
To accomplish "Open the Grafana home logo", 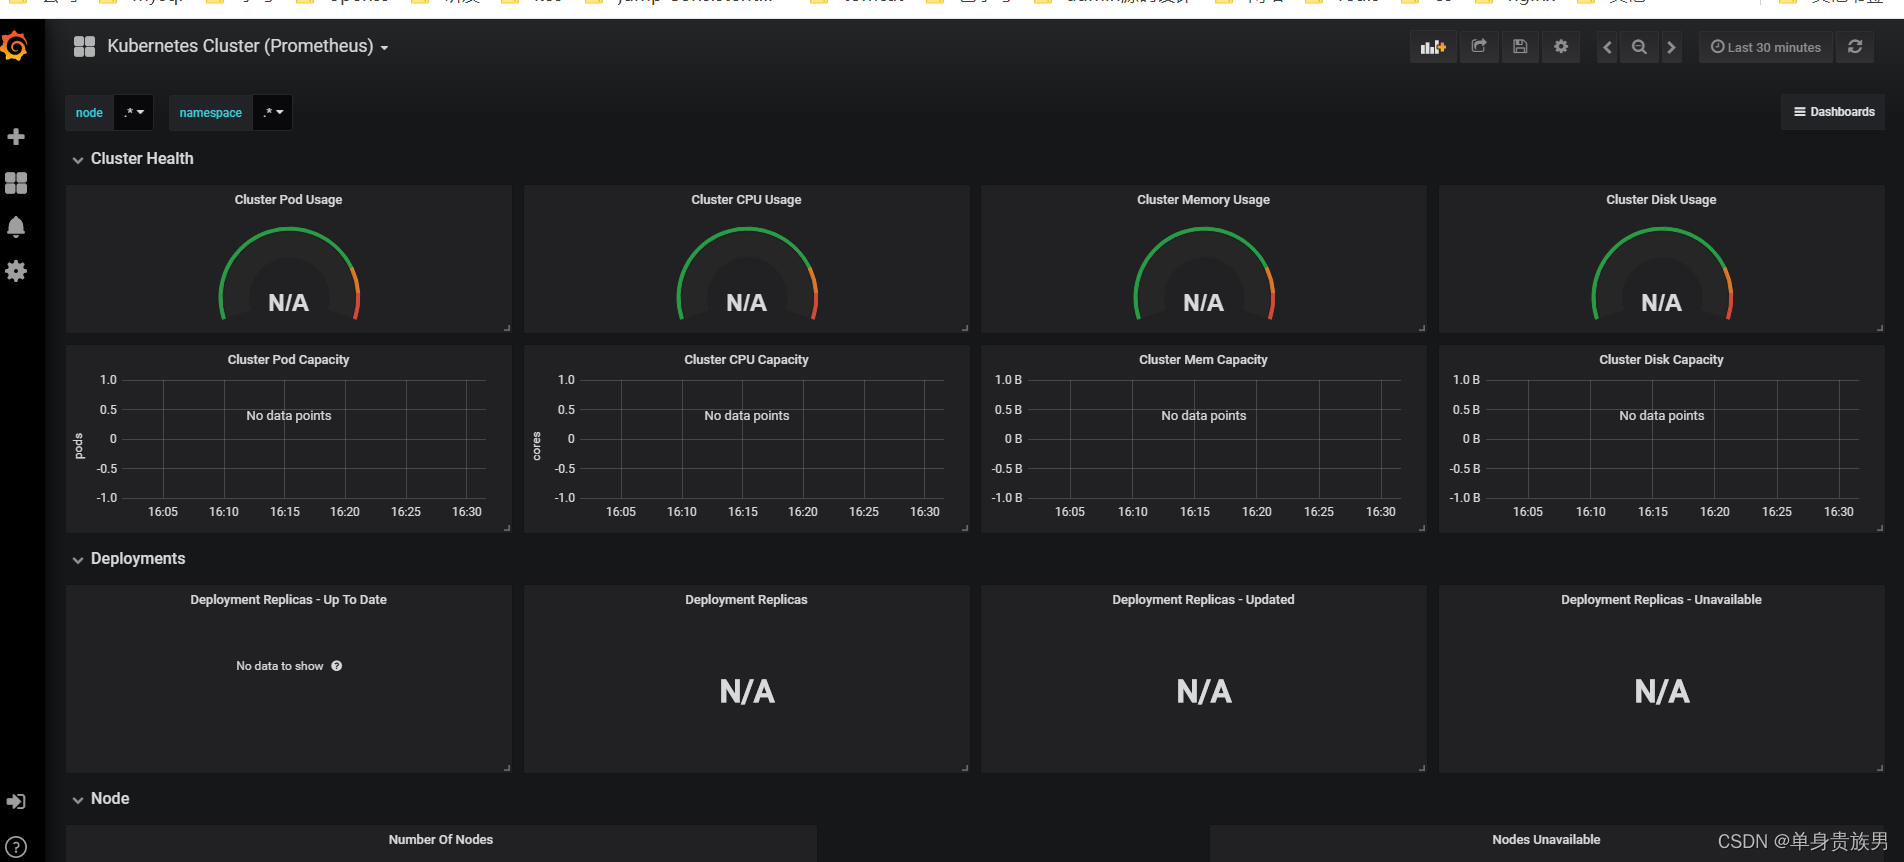I will point(15,46).
